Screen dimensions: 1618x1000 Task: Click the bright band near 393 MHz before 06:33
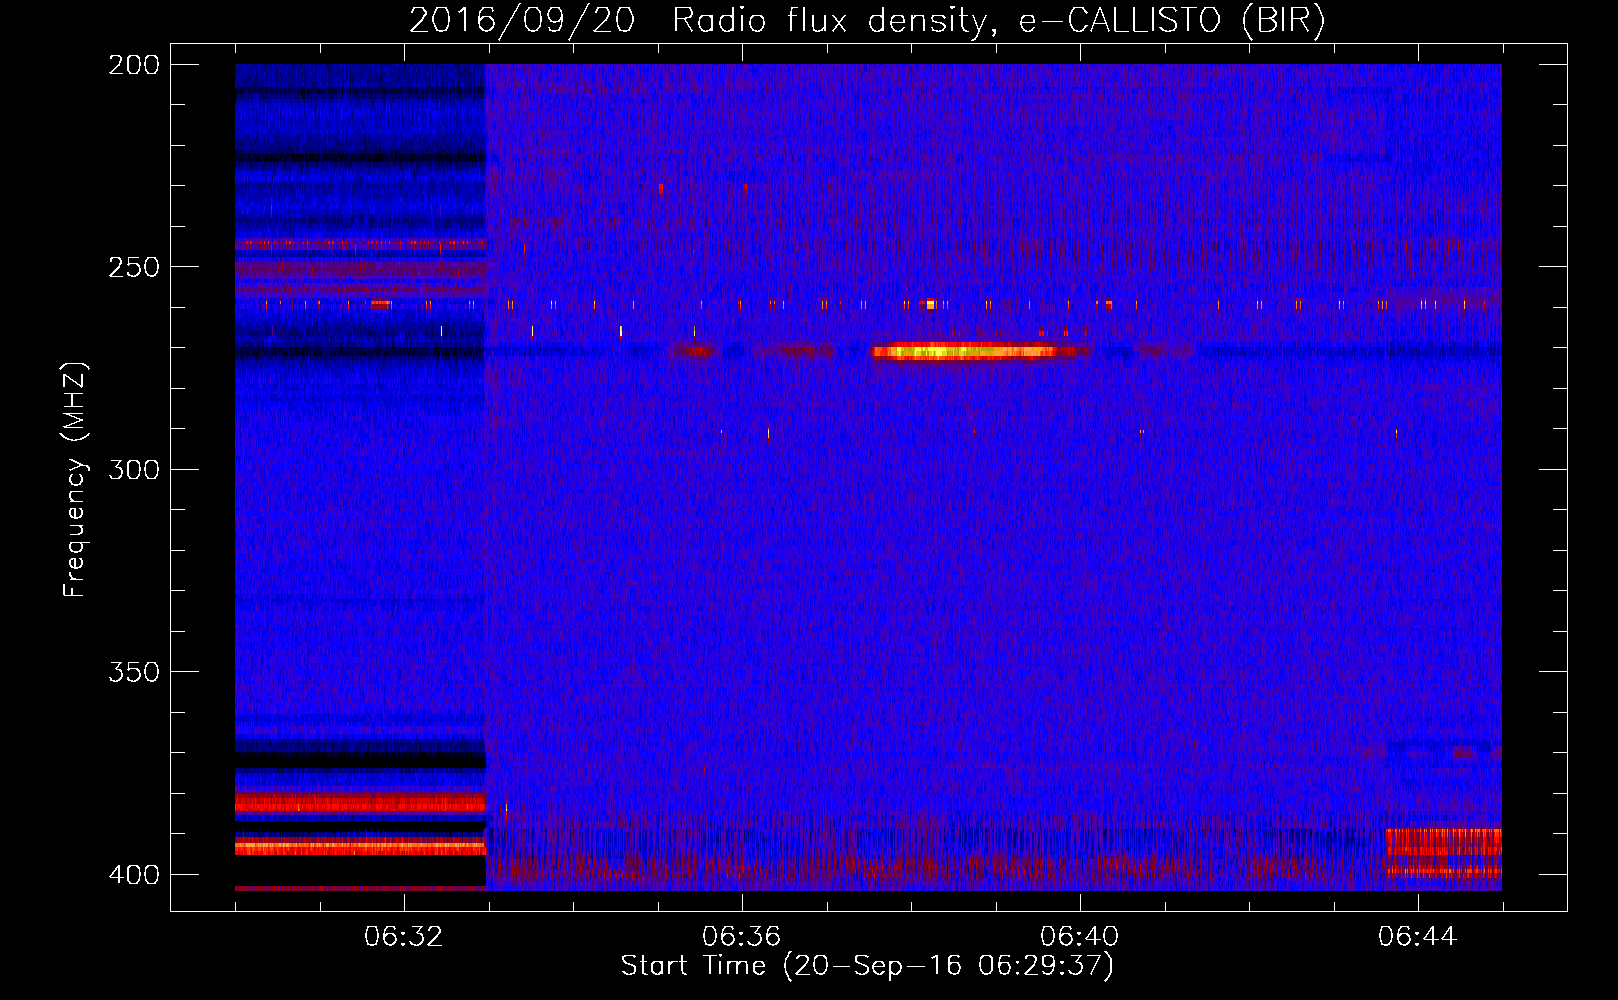tap(360, 847)
